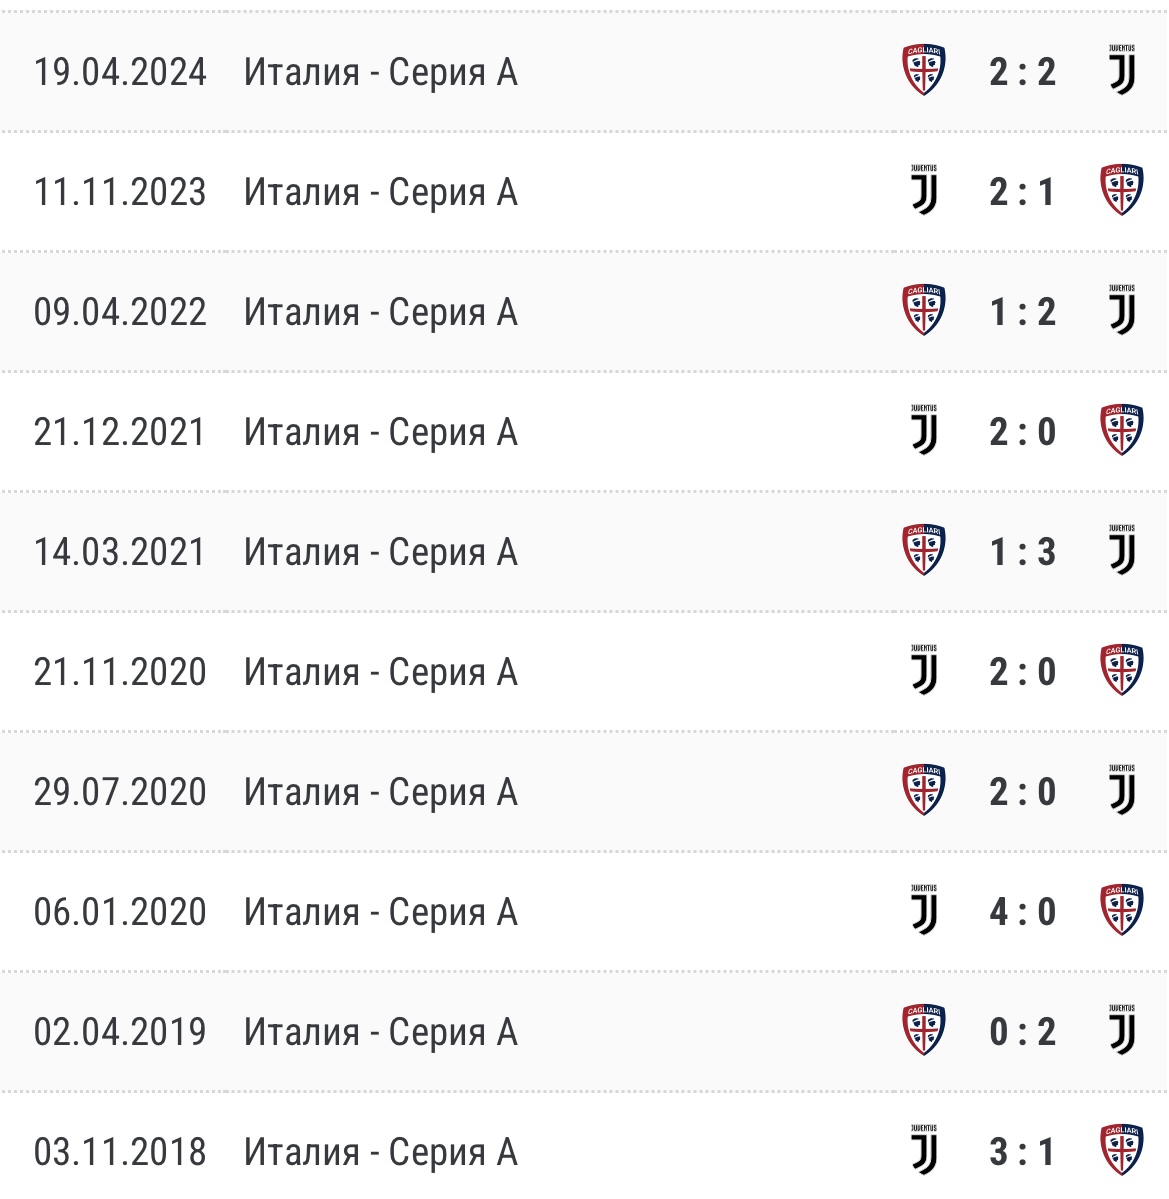The width and height of the screenshot is (1169, 1199).
Task: Click Cagliari logo in 19.04.2024 match
Action: 924,71
